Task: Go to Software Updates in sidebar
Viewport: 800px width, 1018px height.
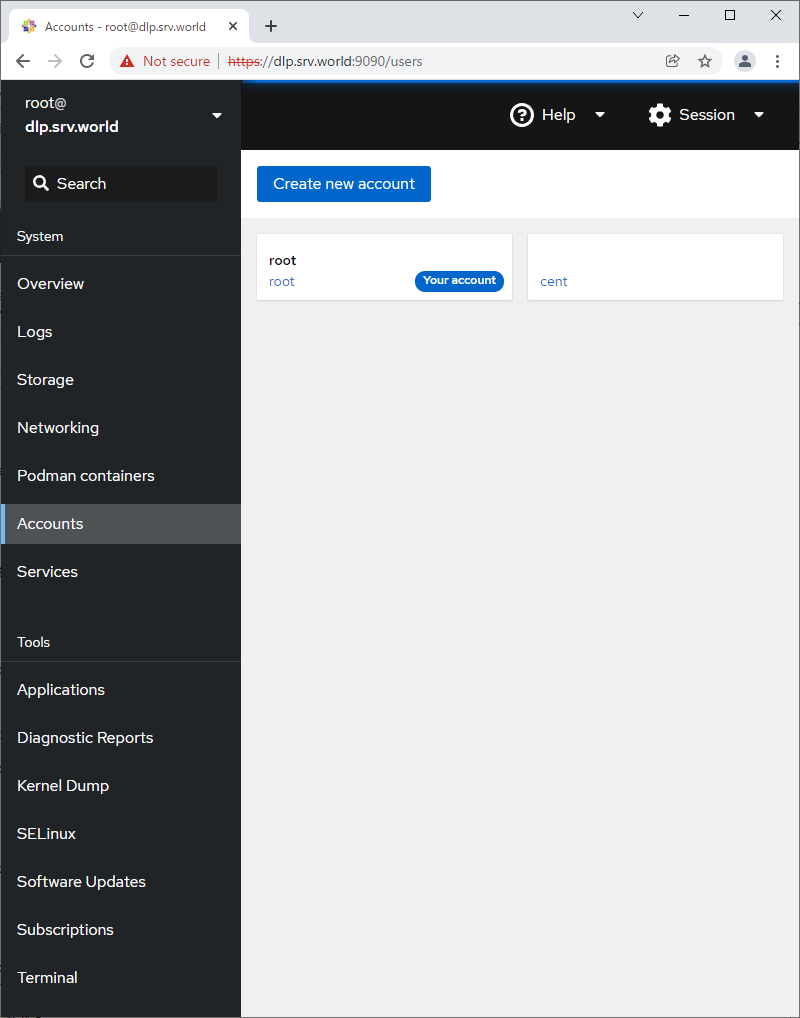Action: pyautogui.click(x=81, y=882)
